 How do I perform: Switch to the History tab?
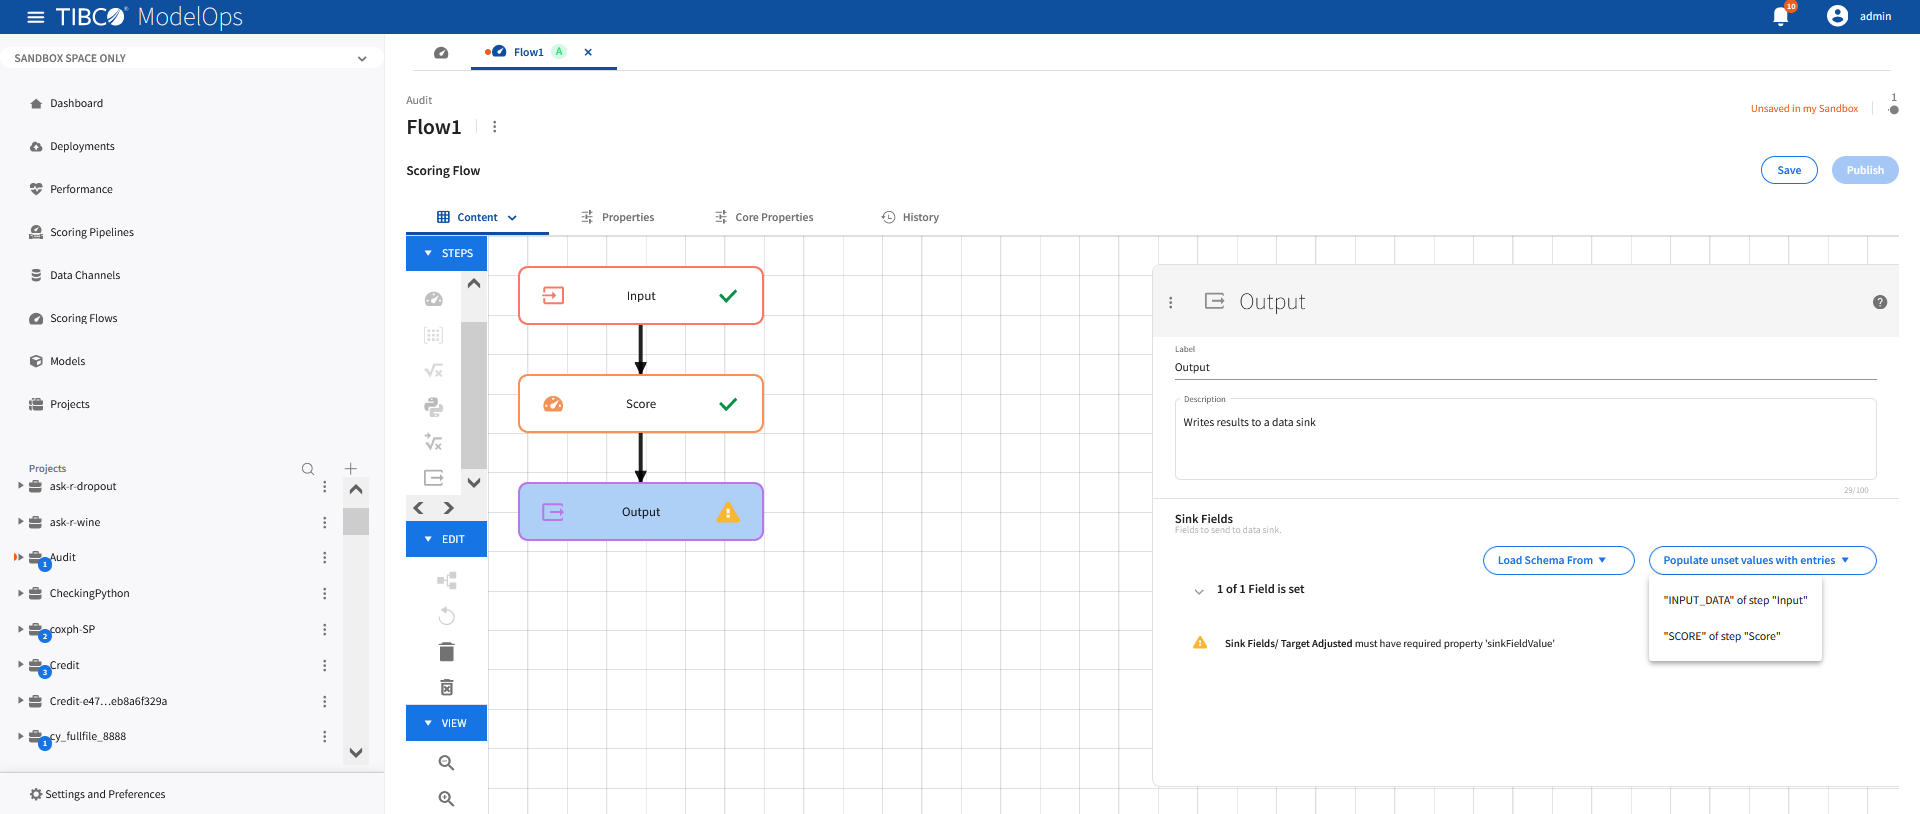[x=910, y=217]
